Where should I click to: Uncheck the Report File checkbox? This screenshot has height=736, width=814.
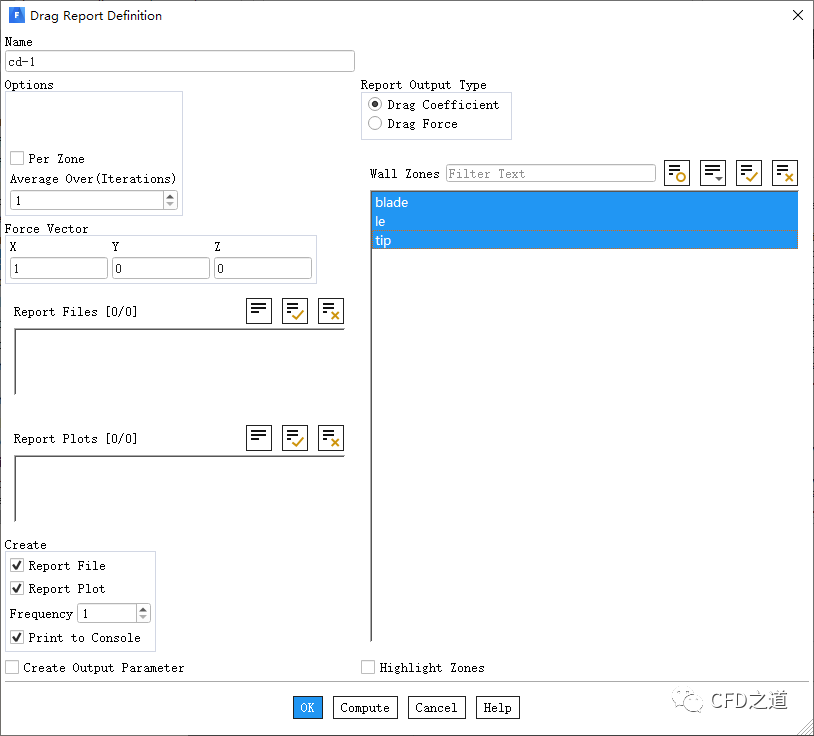coord(17,566)
